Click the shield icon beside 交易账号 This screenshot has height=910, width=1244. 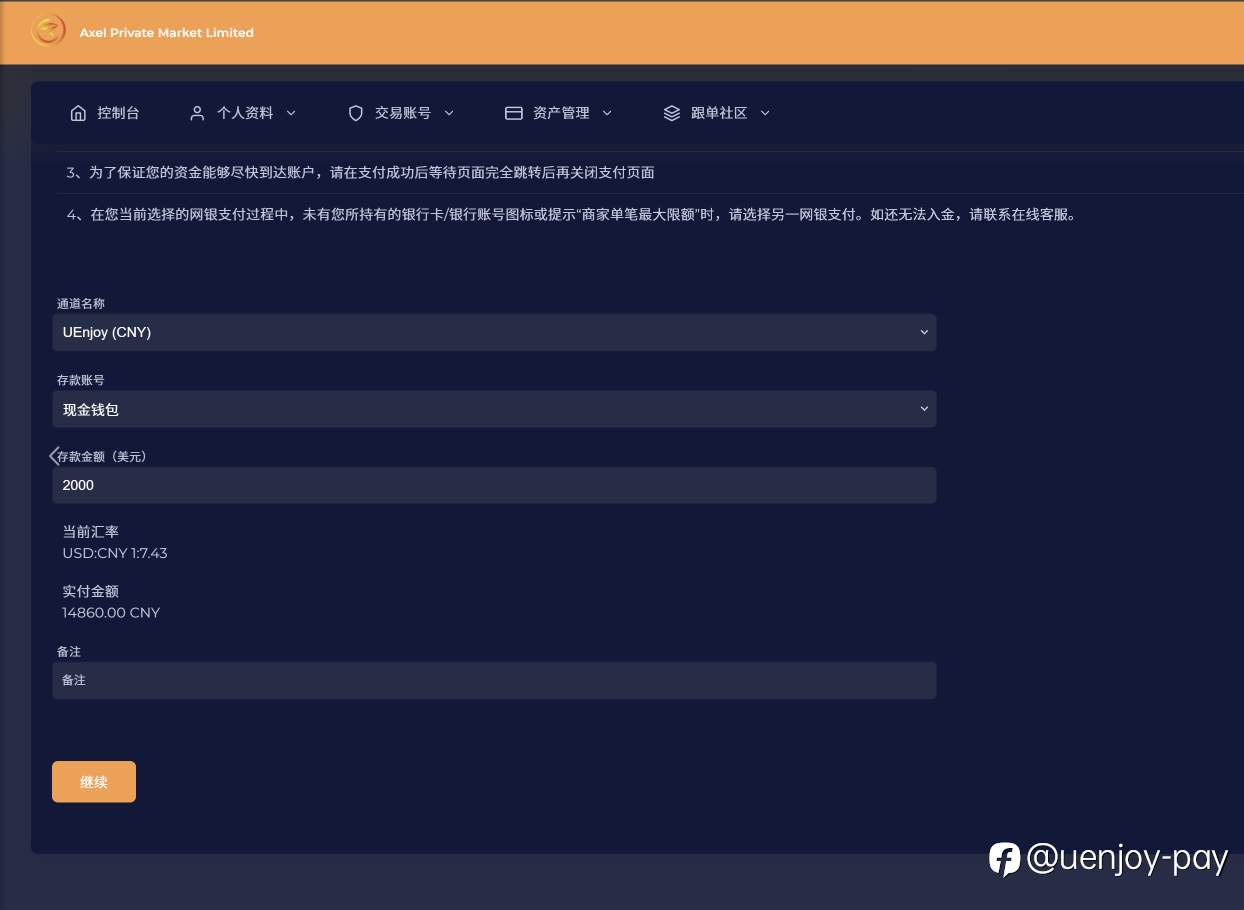(x=355, y=113)
